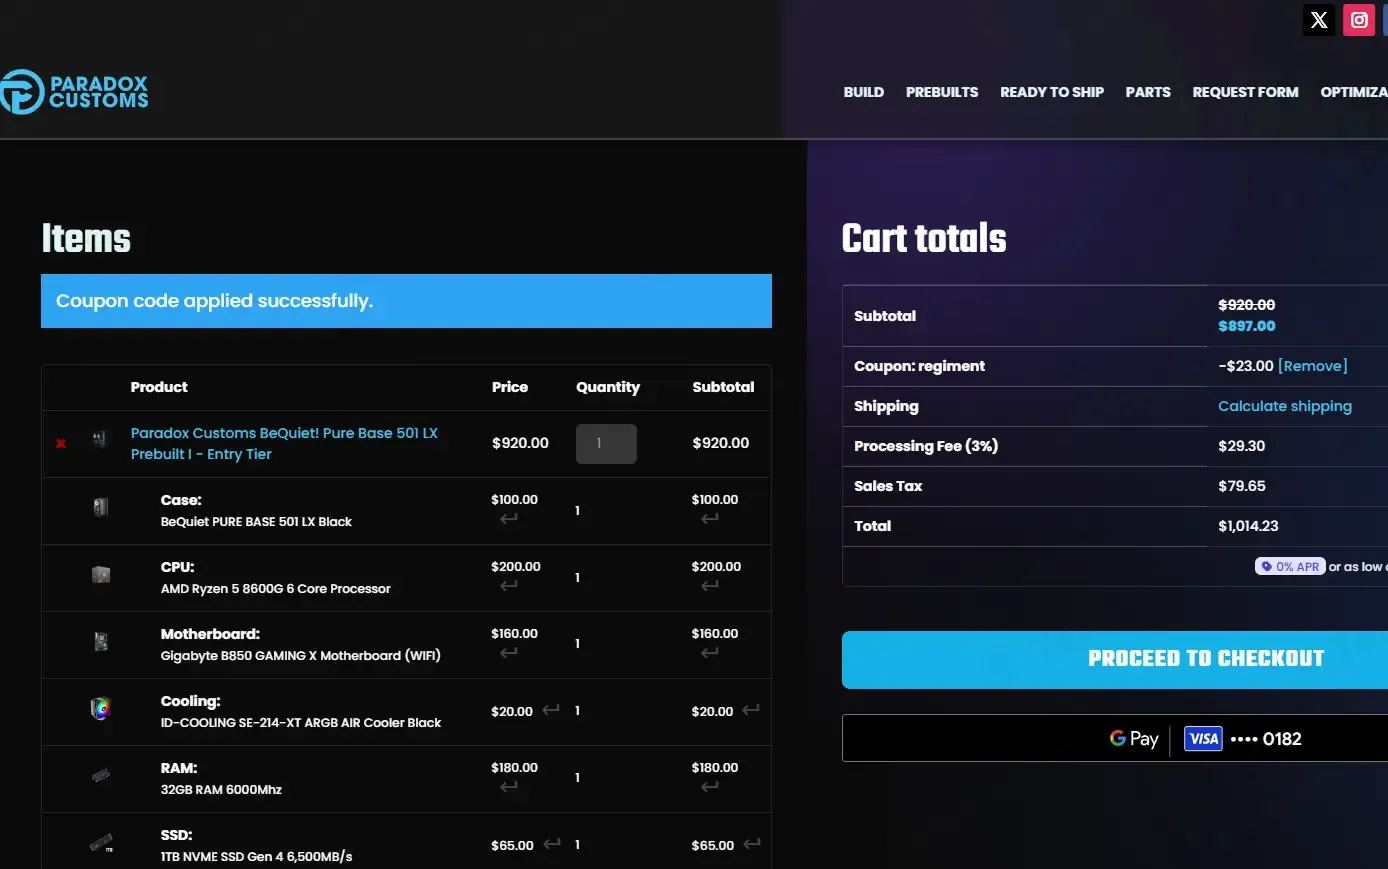This screenshot has height=869, width=1388.
Task: Open the X (Twitter) social icon
Action: pos(1318,20)
